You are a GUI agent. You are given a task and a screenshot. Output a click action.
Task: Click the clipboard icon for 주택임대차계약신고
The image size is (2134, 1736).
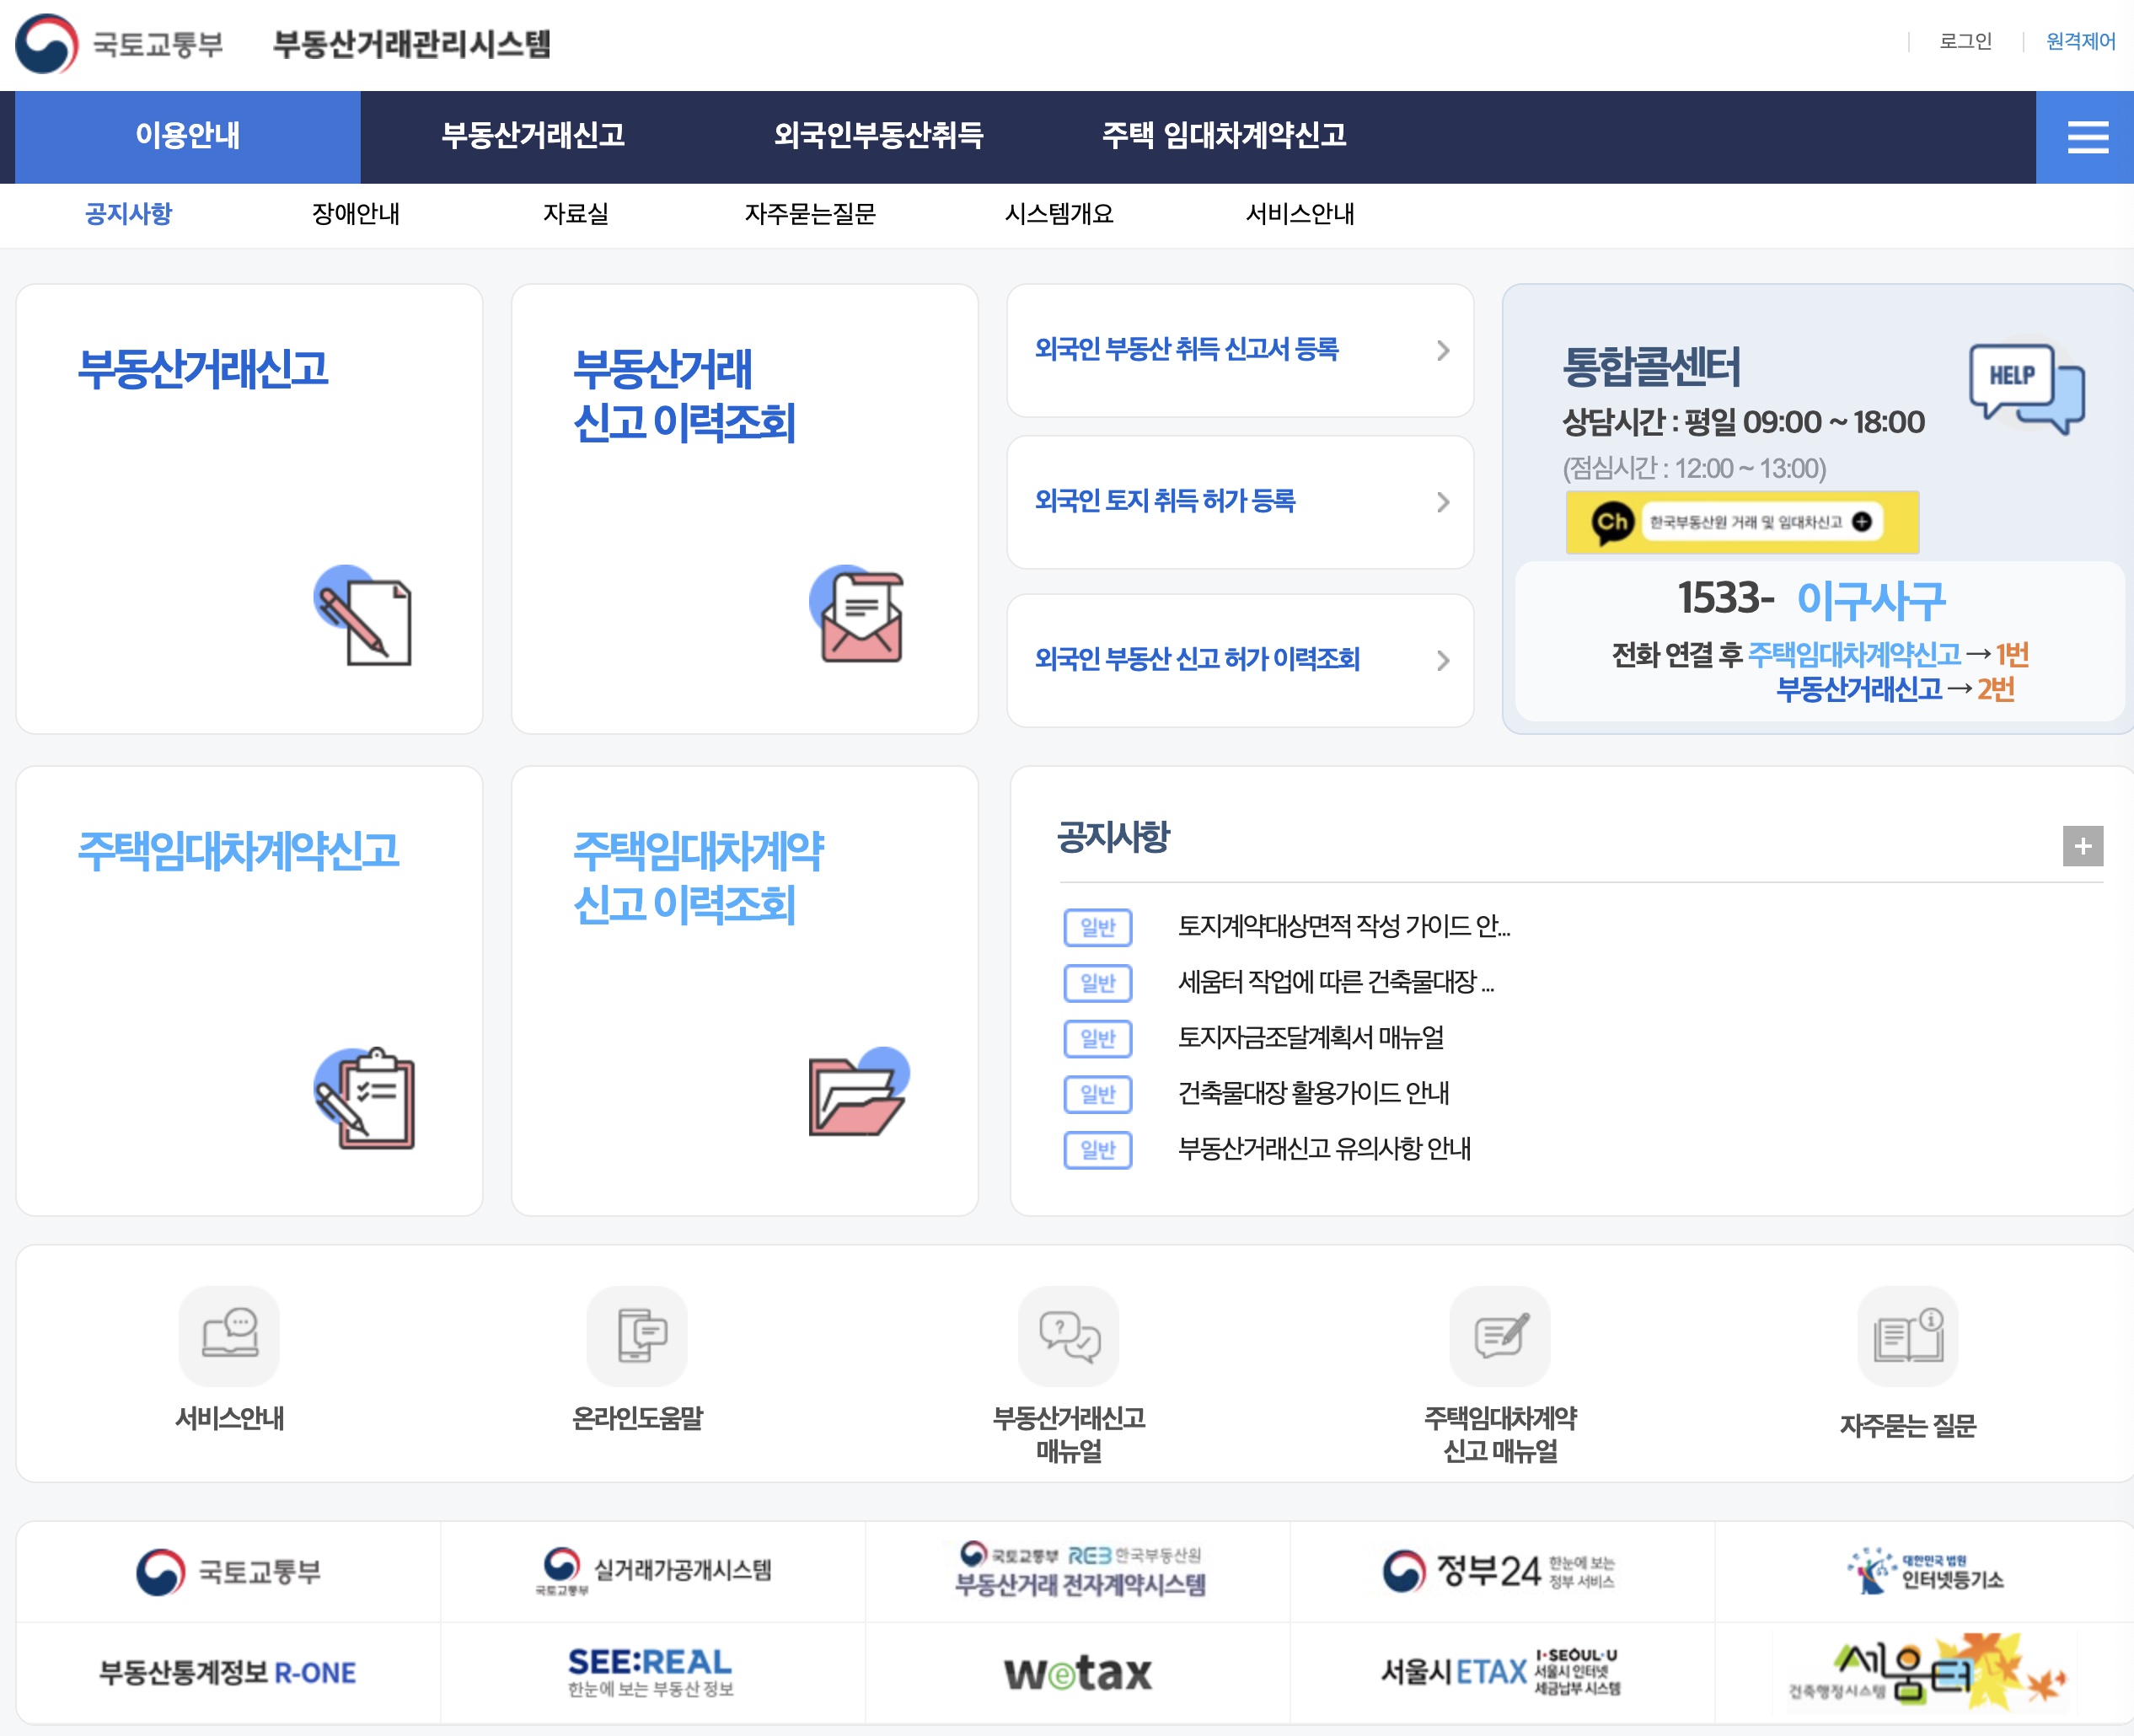coord(365,1099)
